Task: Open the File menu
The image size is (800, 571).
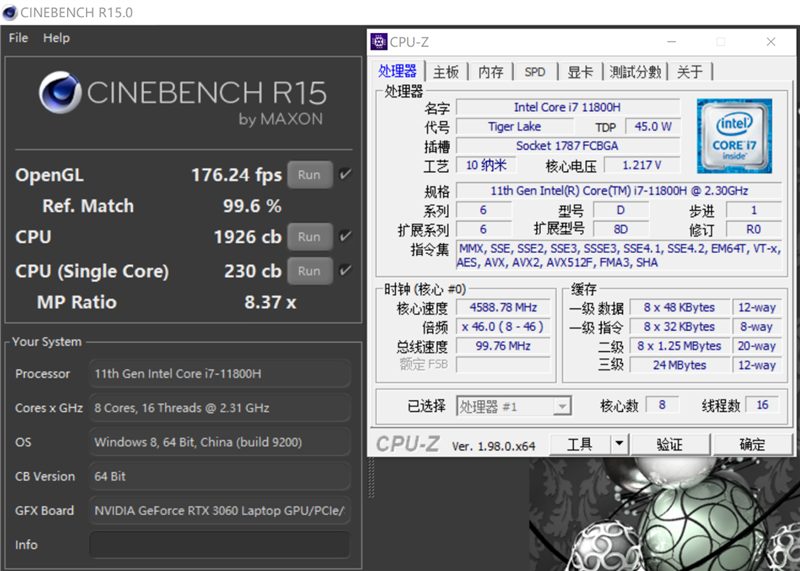Action: [x=18, y=38]
